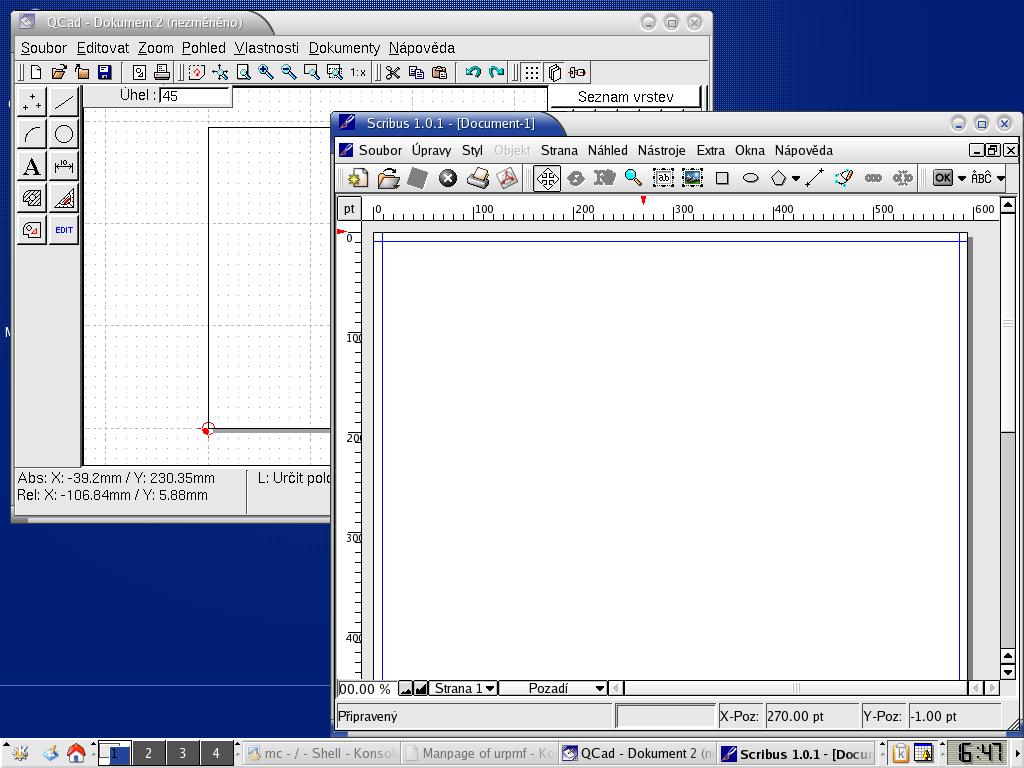Click QCad zoom in magnifier icon

pos(266,72)
